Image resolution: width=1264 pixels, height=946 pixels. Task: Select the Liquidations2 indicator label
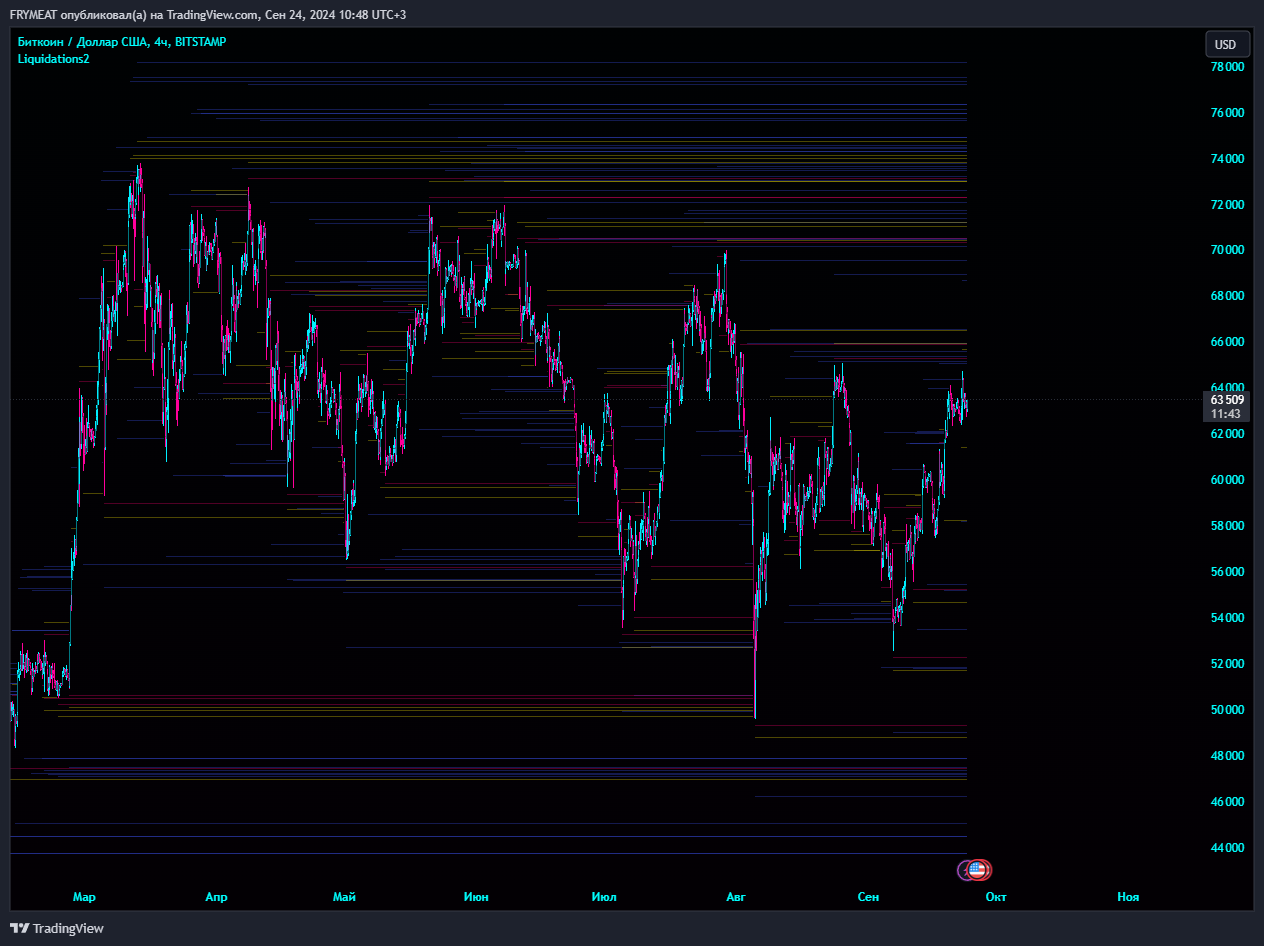[54, 59]
